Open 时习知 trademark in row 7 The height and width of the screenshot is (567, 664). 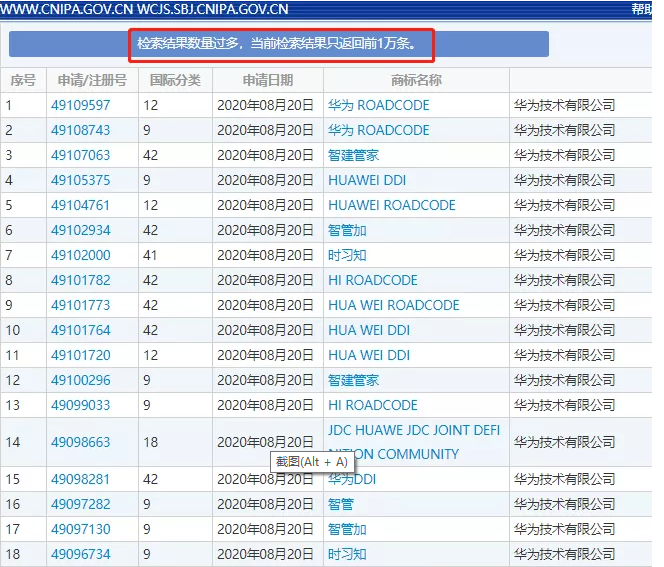[x=347, y=255]
